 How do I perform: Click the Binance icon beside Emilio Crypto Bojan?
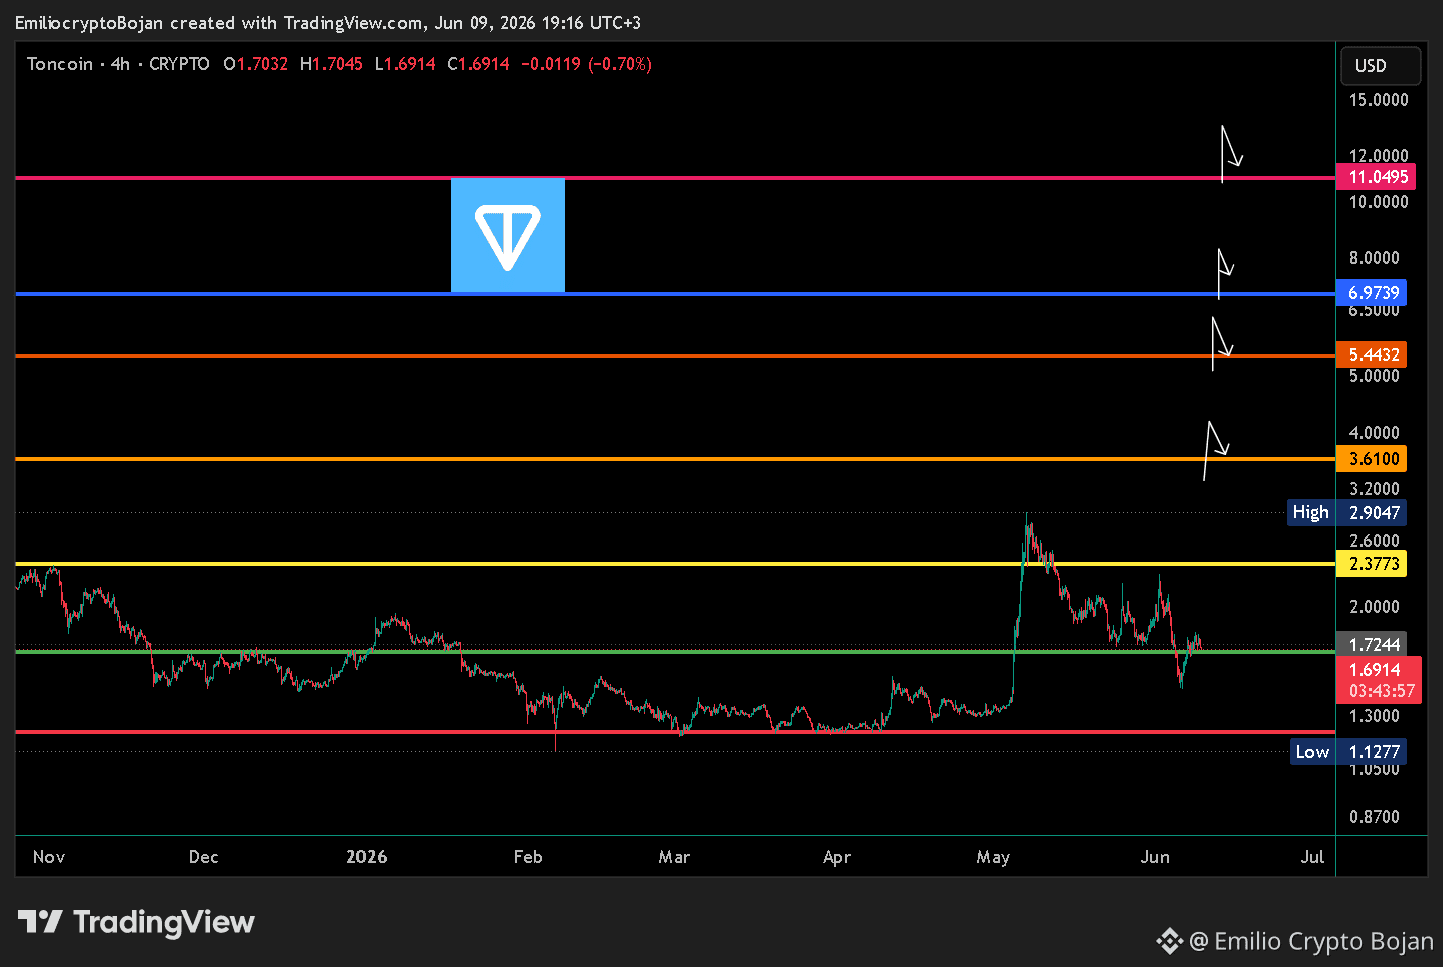[1169, 941]
